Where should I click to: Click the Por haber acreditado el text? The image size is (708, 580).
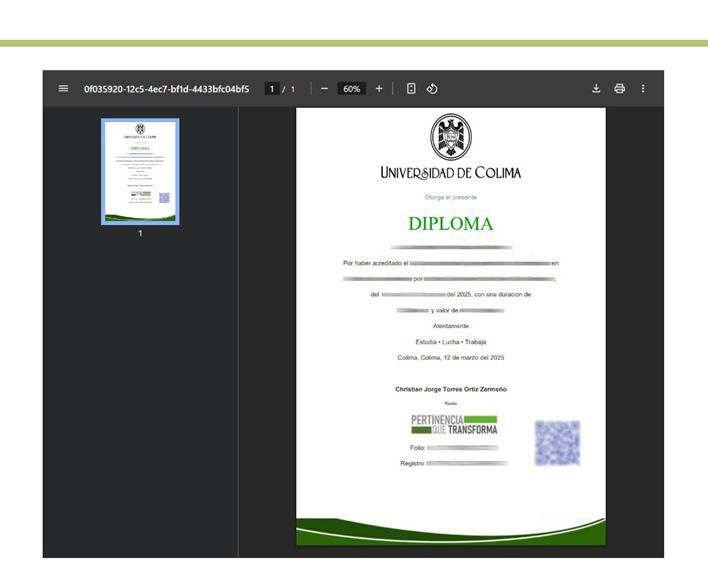point(375,263)
